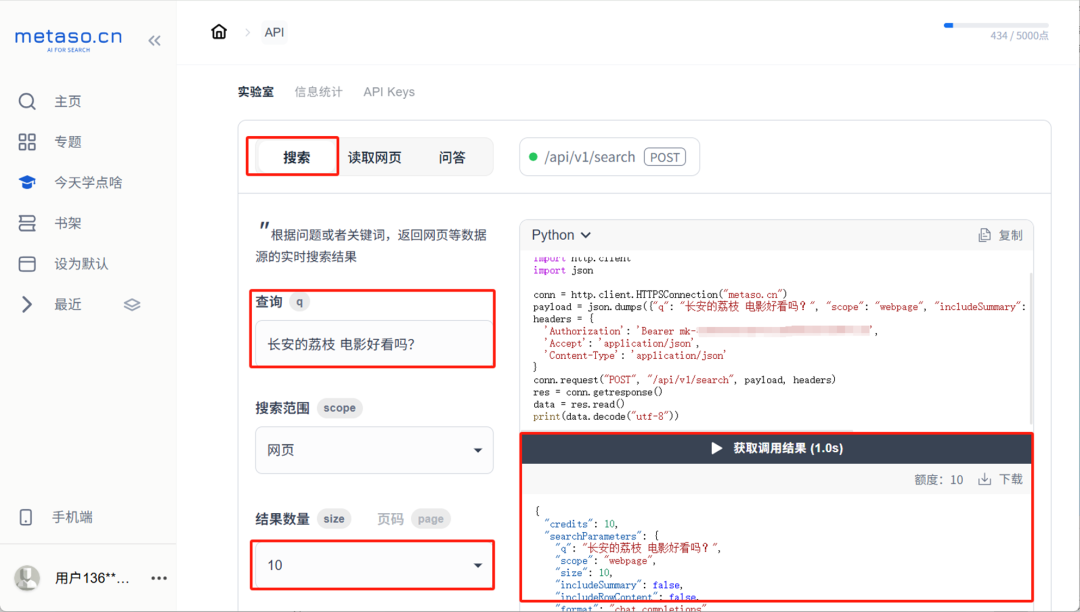This screenshot has height=612, width=1080.
Task: Open 主页 in the sidebar
Action: coord(68,101)
